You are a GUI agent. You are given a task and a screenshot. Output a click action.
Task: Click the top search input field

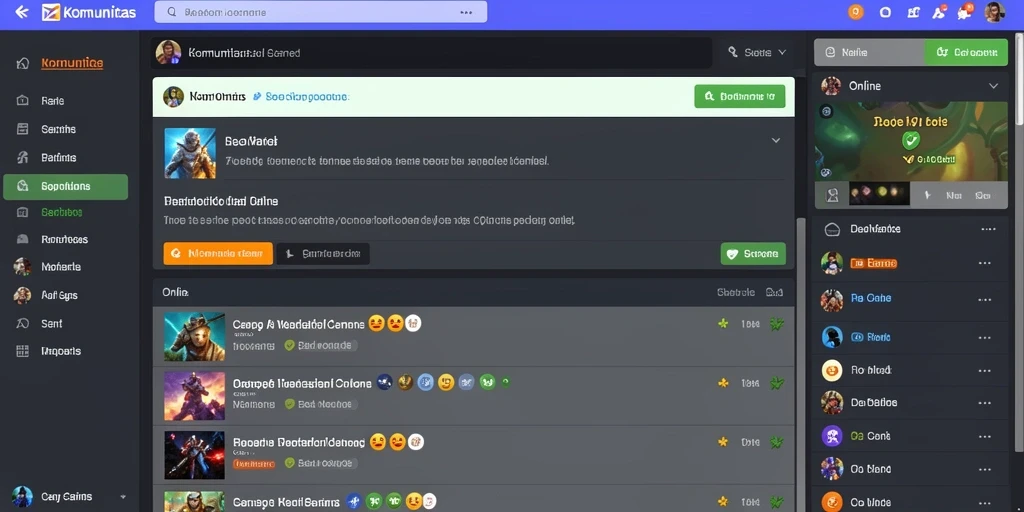tap(320, 12)
